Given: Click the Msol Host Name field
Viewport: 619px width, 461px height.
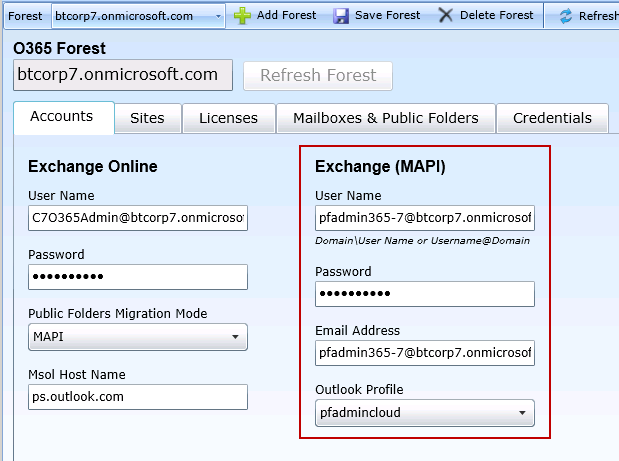Looking at the screenshot, I should tap(137, 396).
